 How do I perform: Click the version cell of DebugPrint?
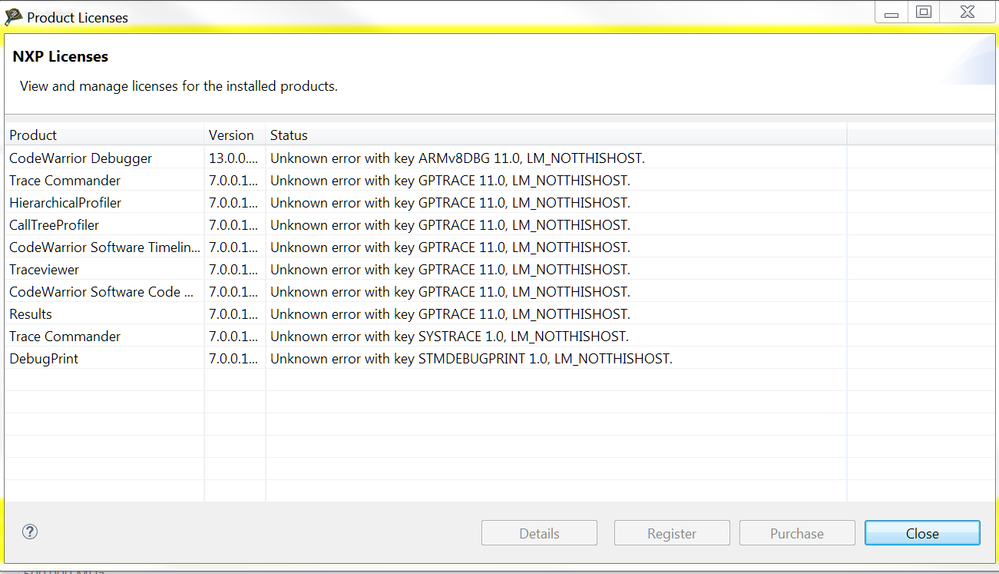(x=233, y=359)
